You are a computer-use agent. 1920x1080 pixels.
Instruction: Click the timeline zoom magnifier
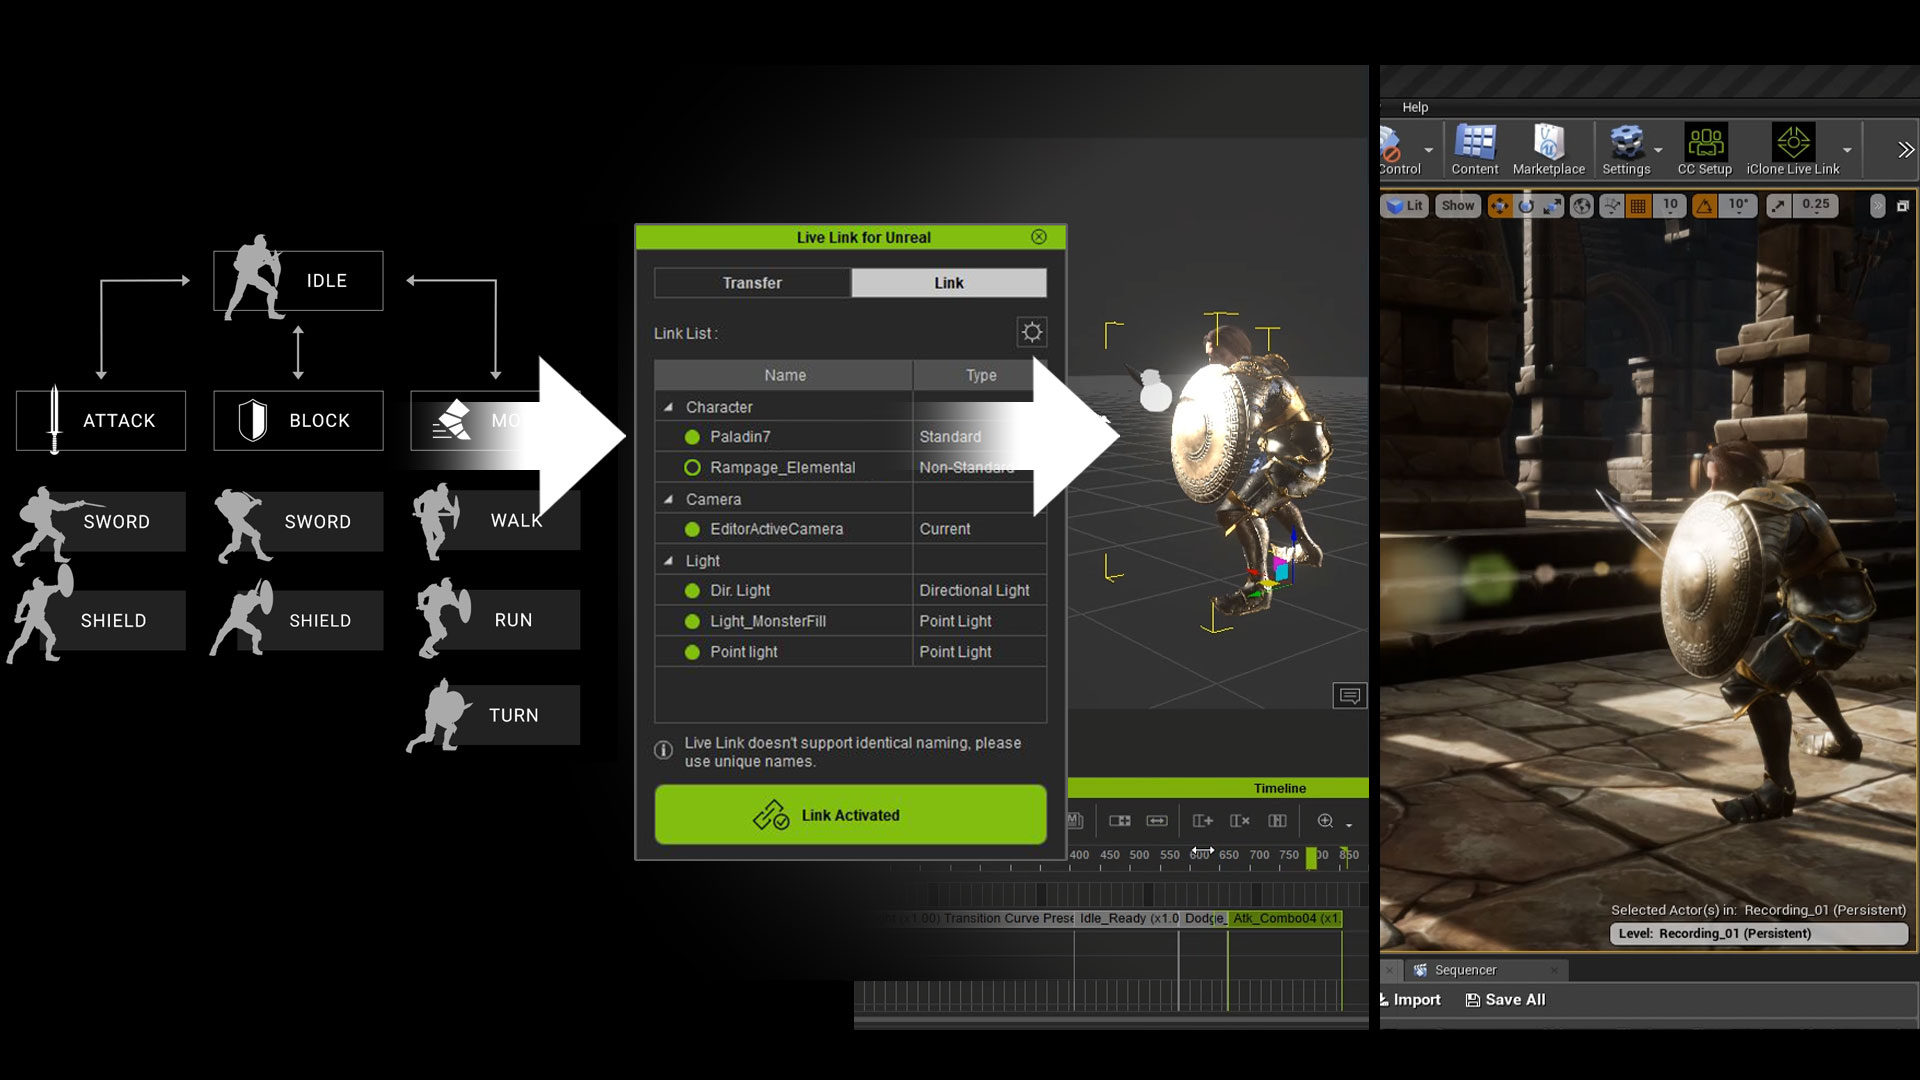[1326, 821]
